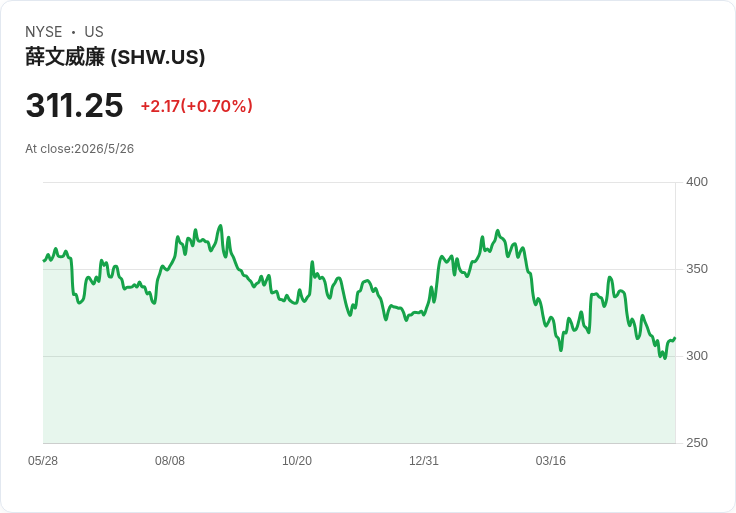Click the 05/28 x-axis date label
This screenshot has height=513, width=736.
point(43,461)
